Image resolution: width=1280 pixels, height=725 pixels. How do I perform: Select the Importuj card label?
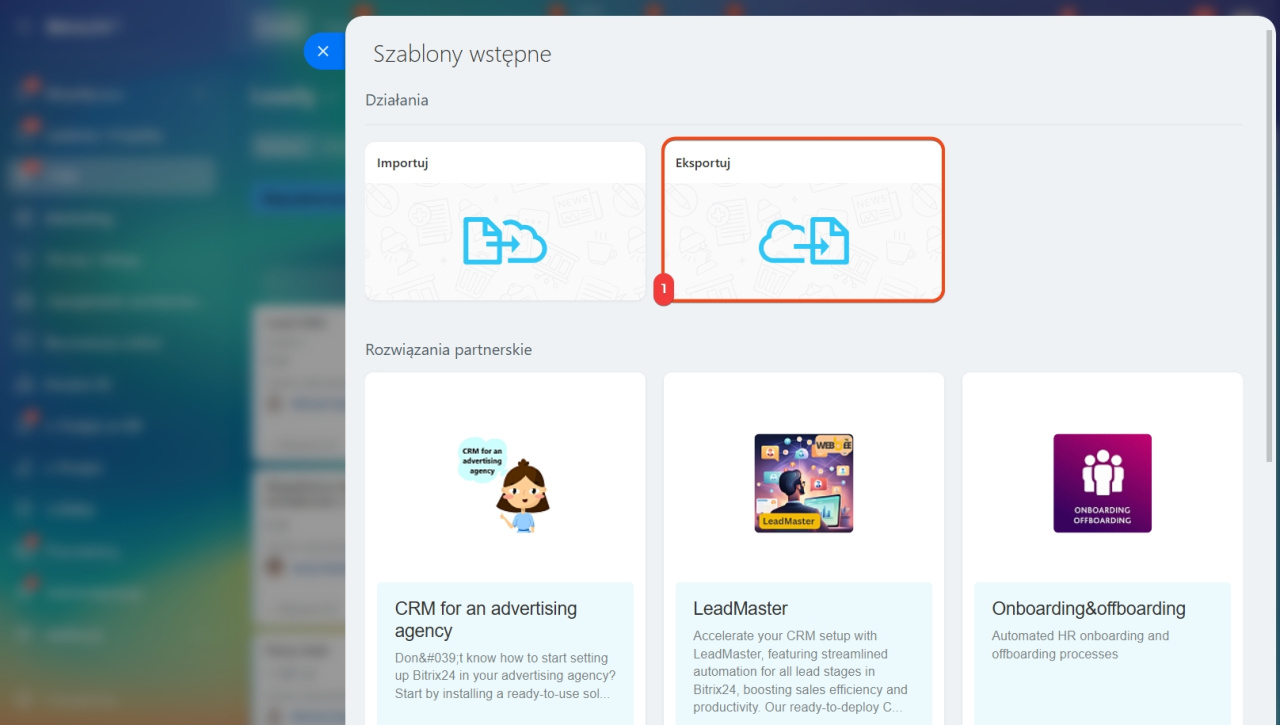point(402,163)
